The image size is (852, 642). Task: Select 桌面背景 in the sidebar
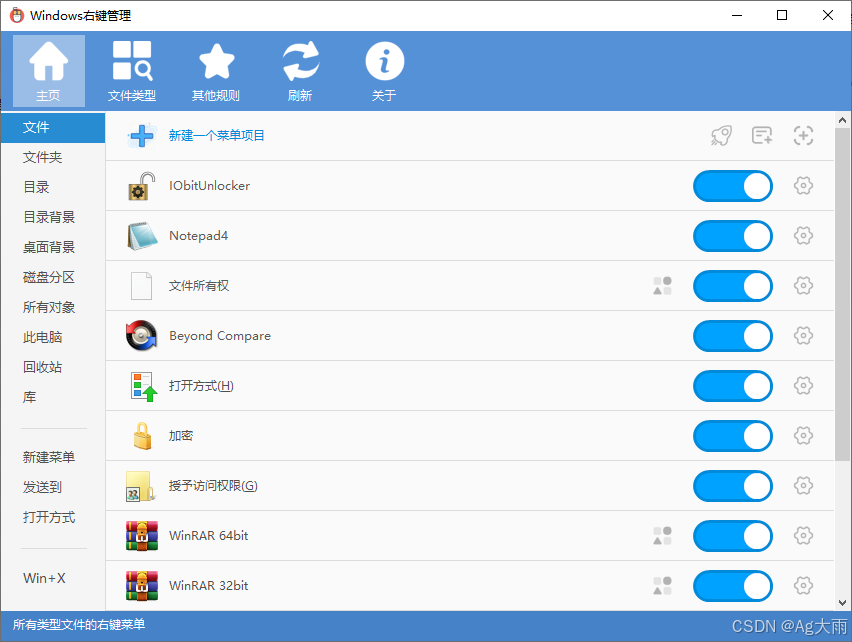(x=53, y=247)
